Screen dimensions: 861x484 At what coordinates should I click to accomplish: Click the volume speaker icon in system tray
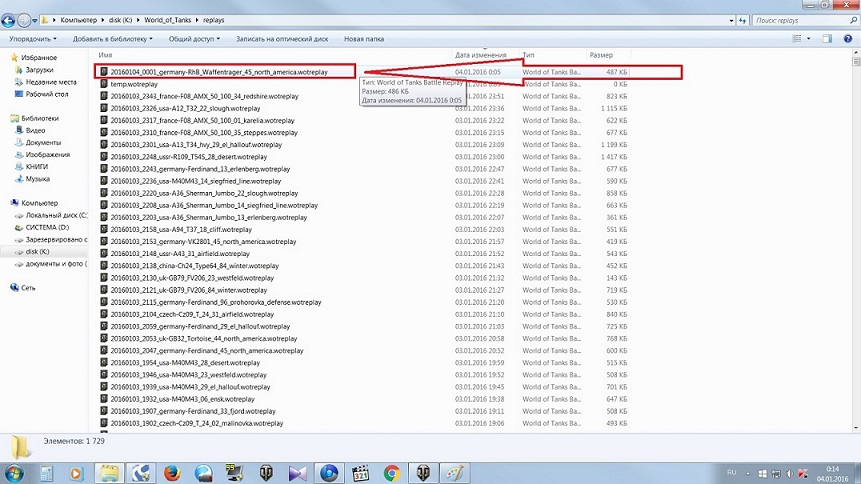tap(789, 473)
